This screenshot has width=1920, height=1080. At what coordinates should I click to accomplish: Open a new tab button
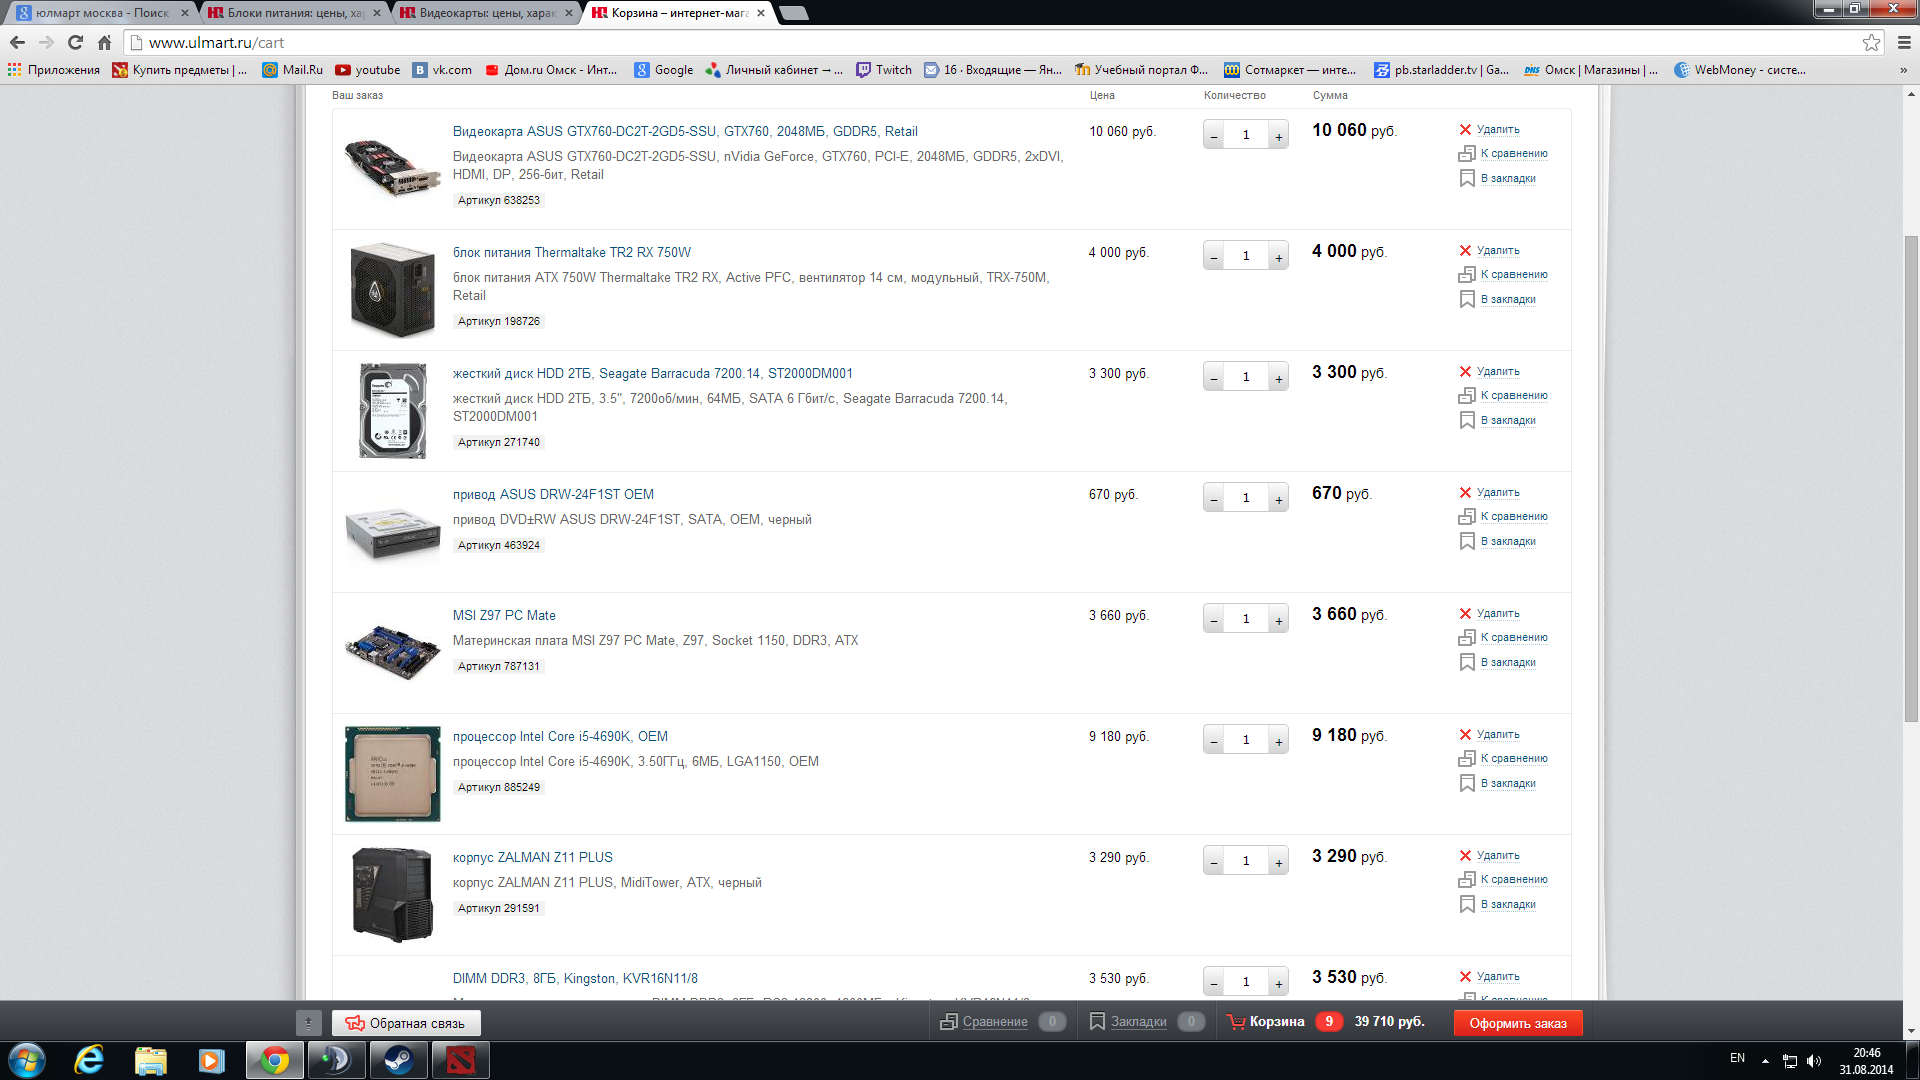click(793, 13)
